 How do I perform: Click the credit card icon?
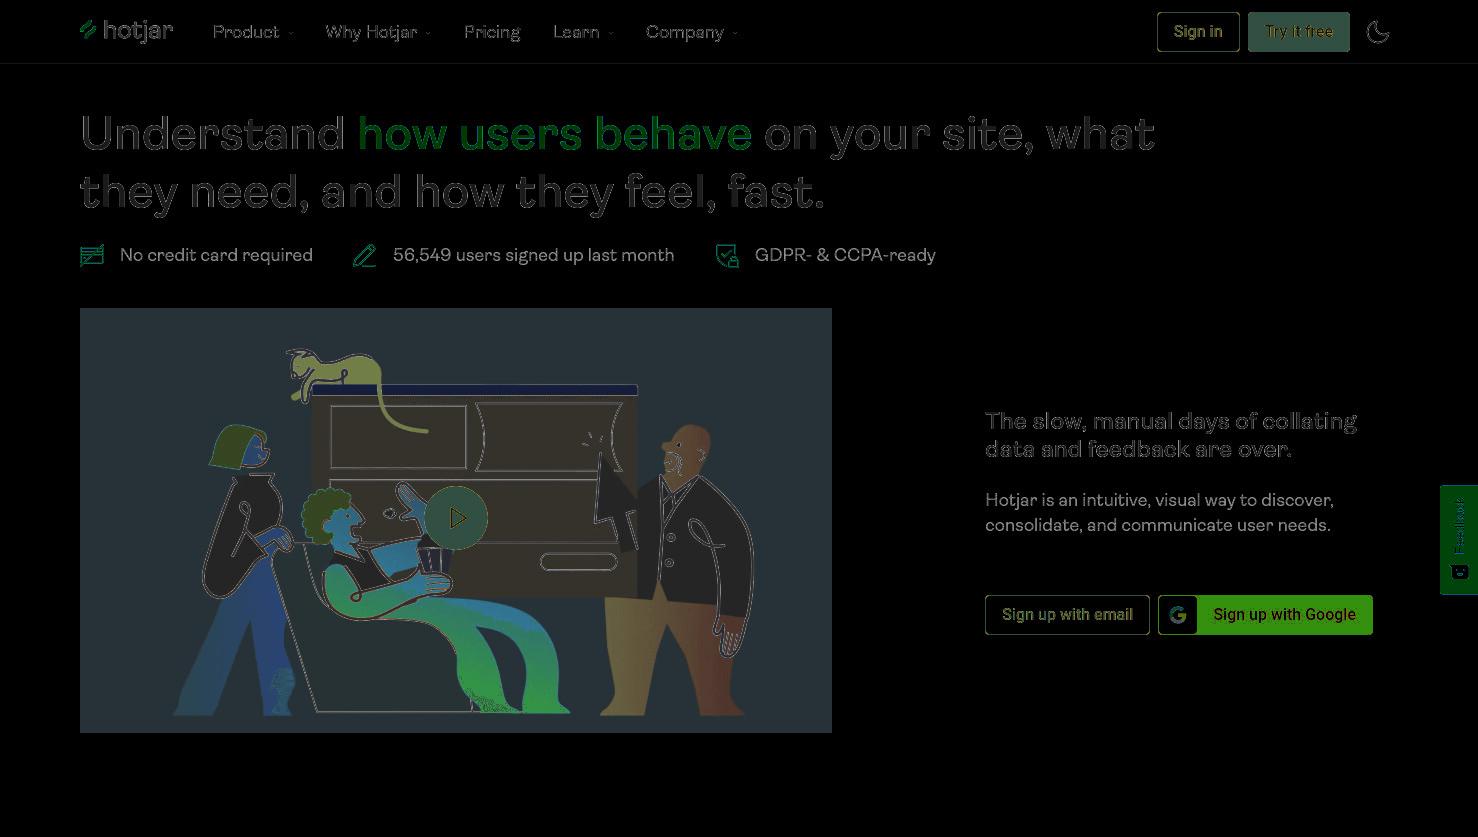(92, 256)
